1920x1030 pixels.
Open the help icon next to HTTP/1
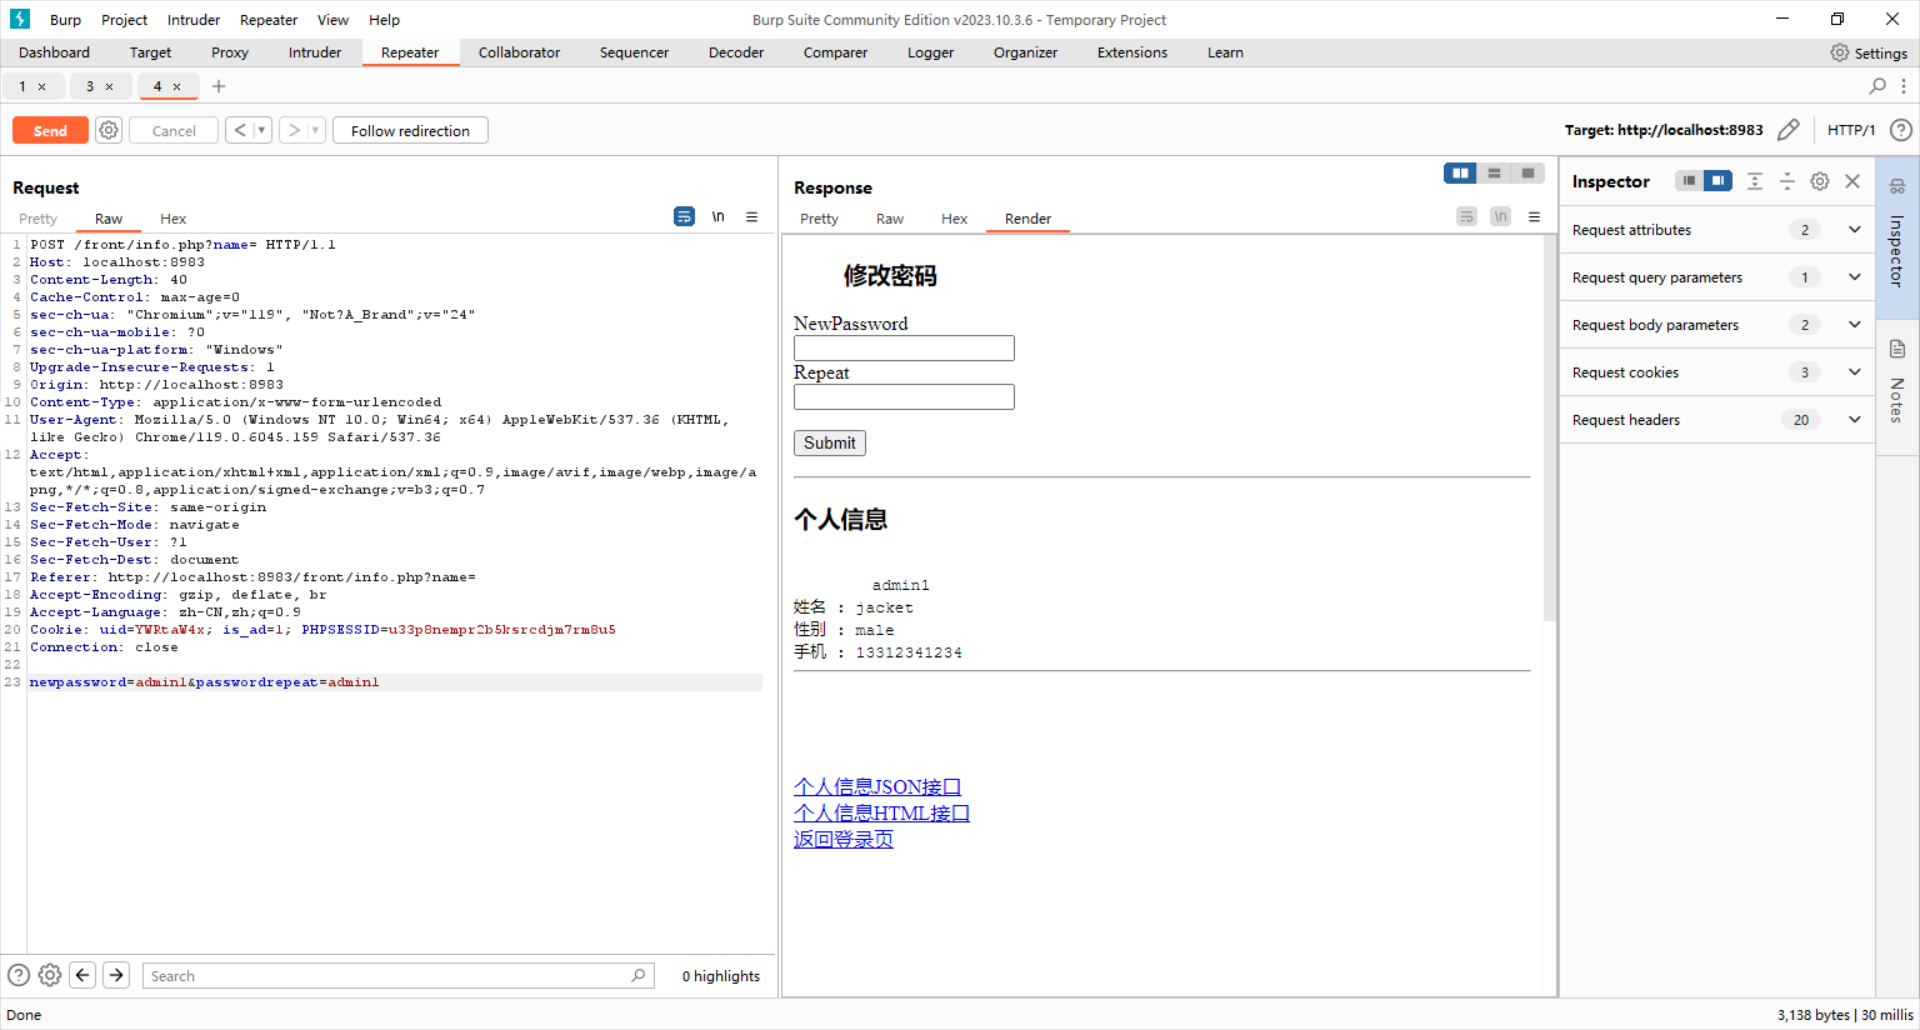point(1901,130)
